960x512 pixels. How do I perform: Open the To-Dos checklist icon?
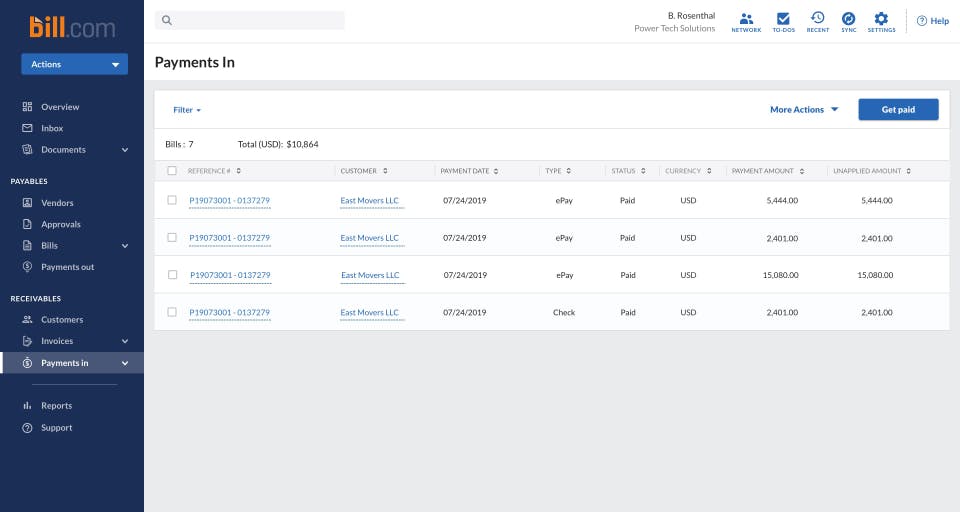click(783, 19)
